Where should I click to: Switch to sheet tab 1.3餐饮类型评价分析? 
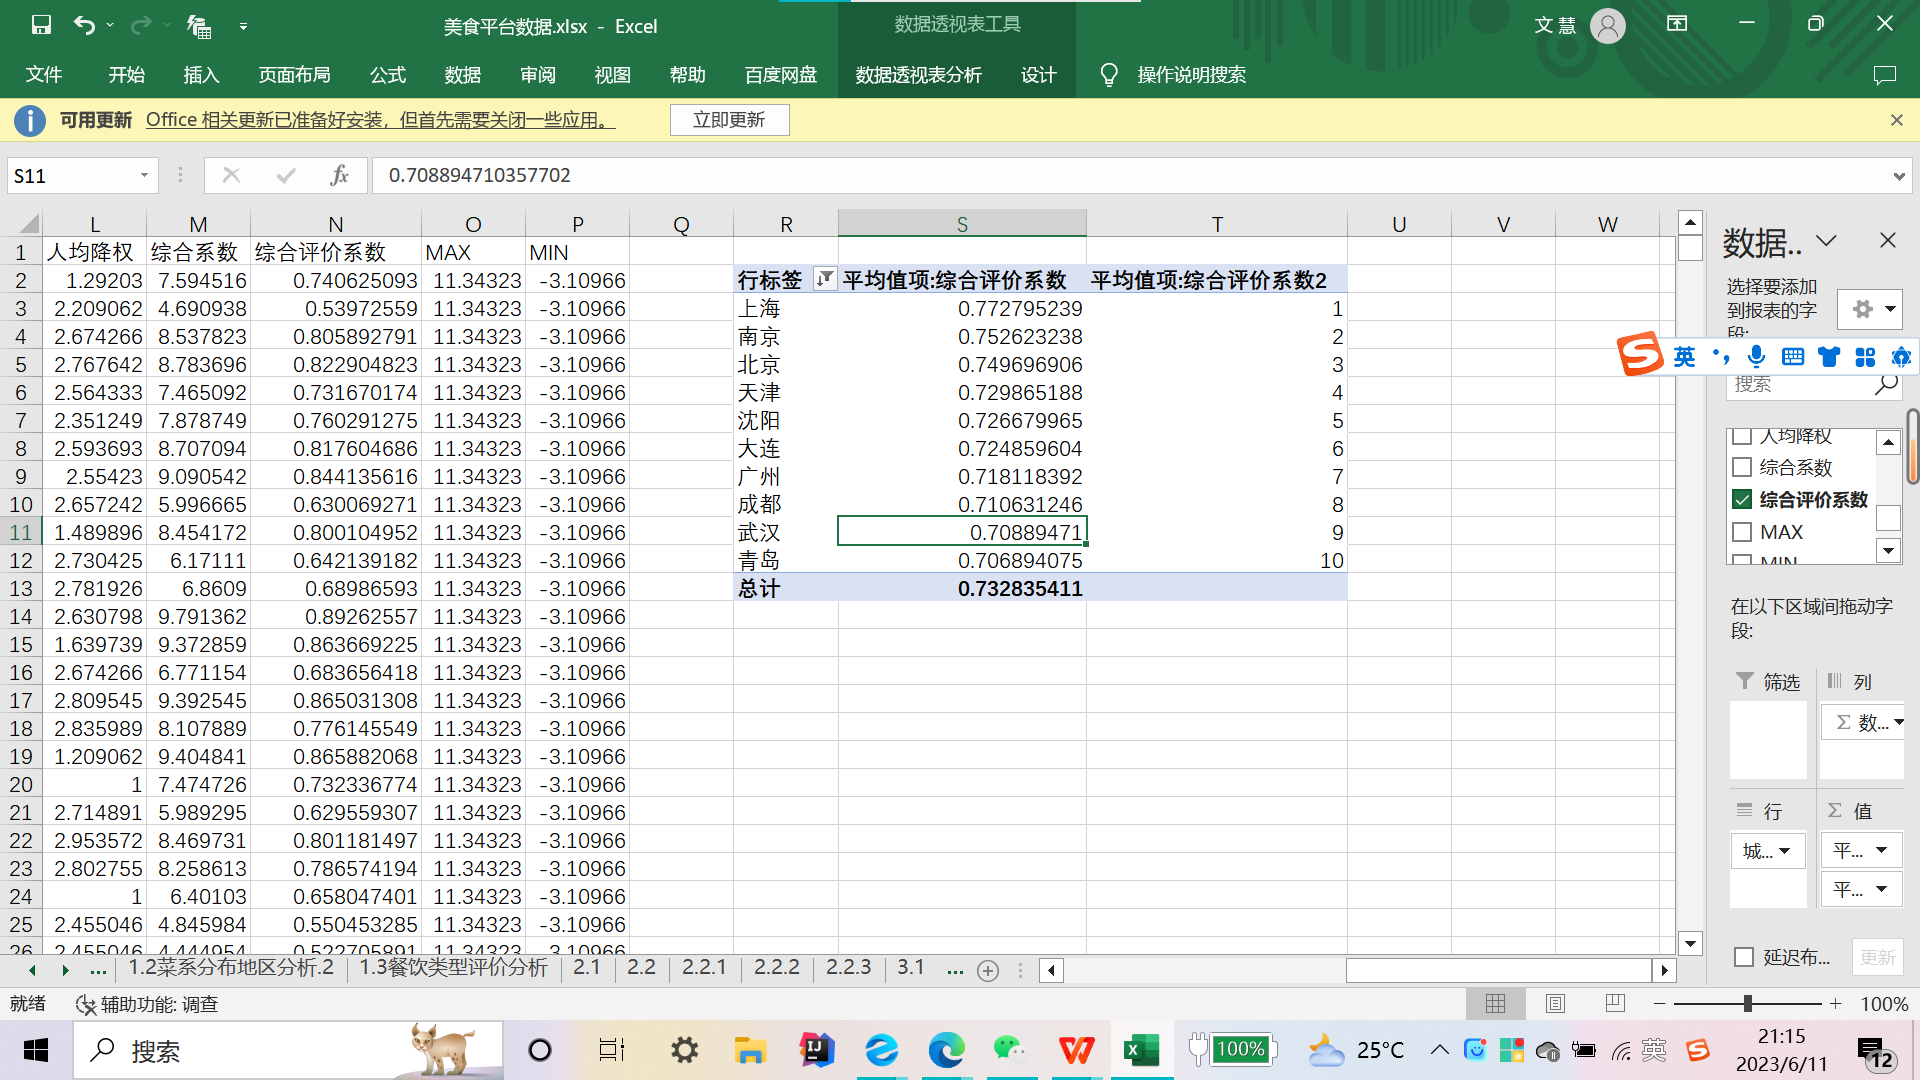point(453,967)
